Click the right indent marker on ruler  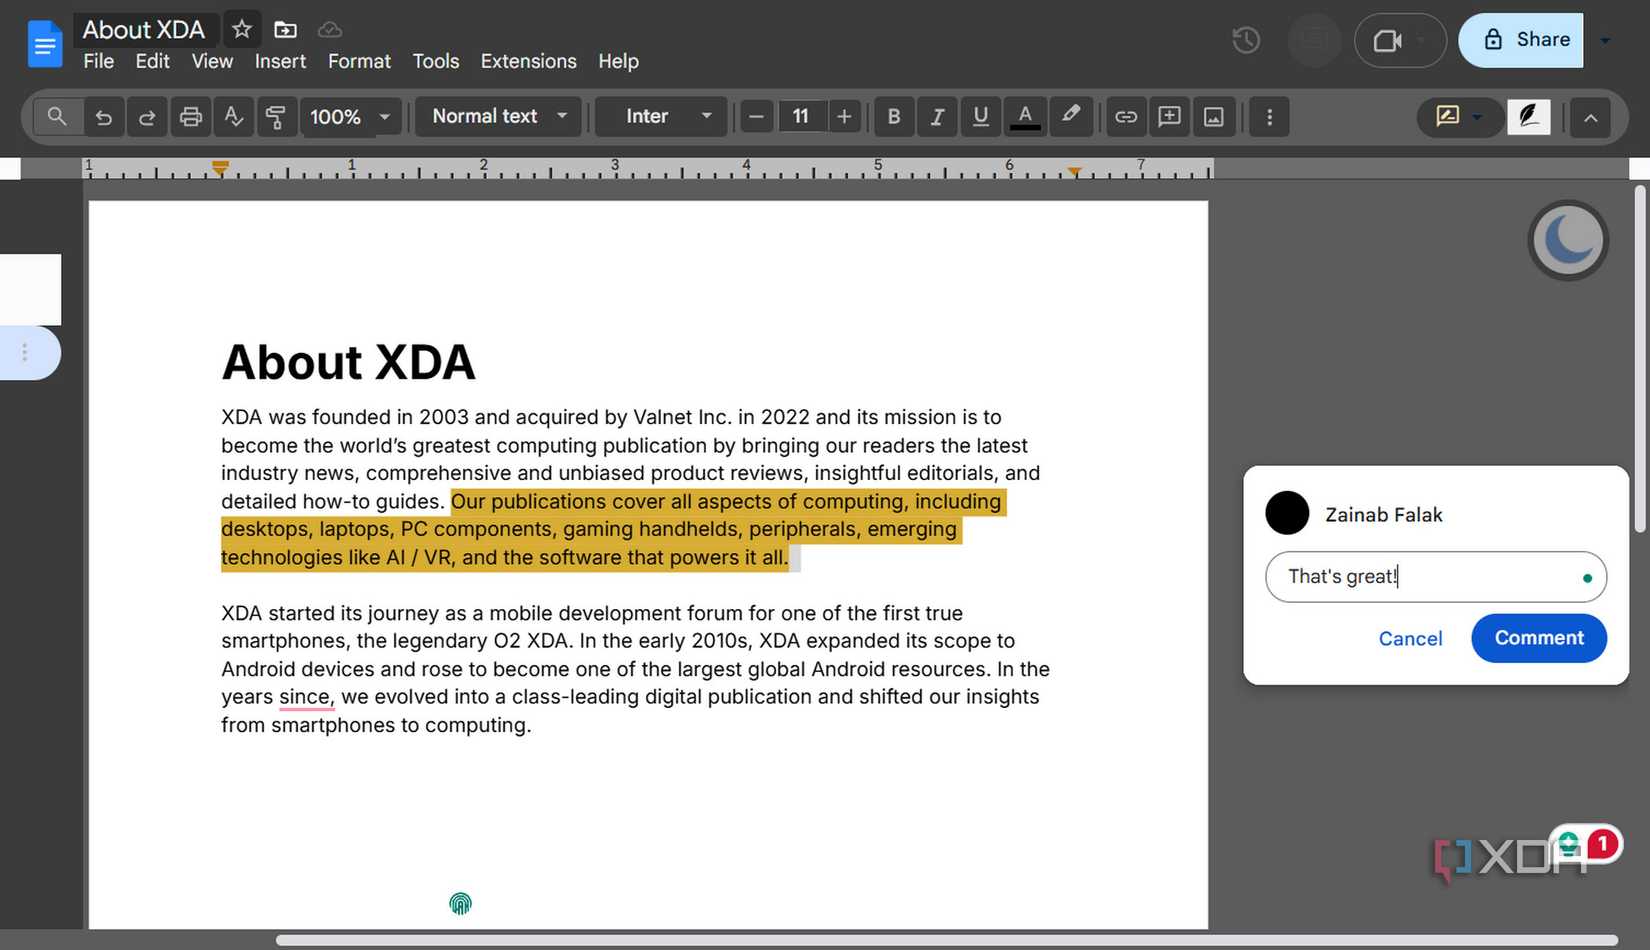pyautogui.click(x=1074, y=172)
